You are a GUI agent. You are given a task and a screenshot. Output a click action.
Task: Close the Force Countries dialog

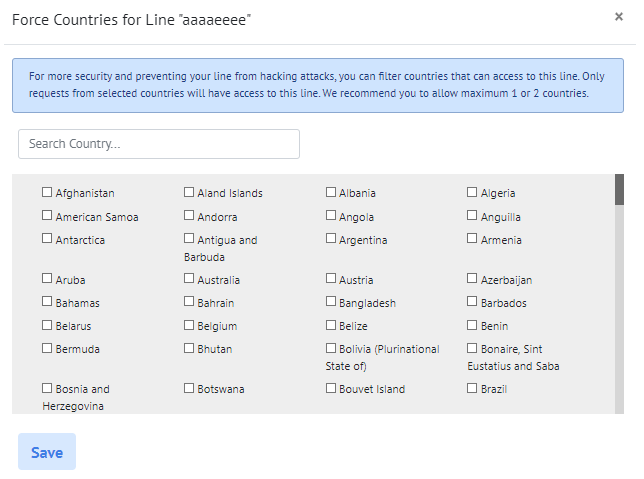point(618,17)
